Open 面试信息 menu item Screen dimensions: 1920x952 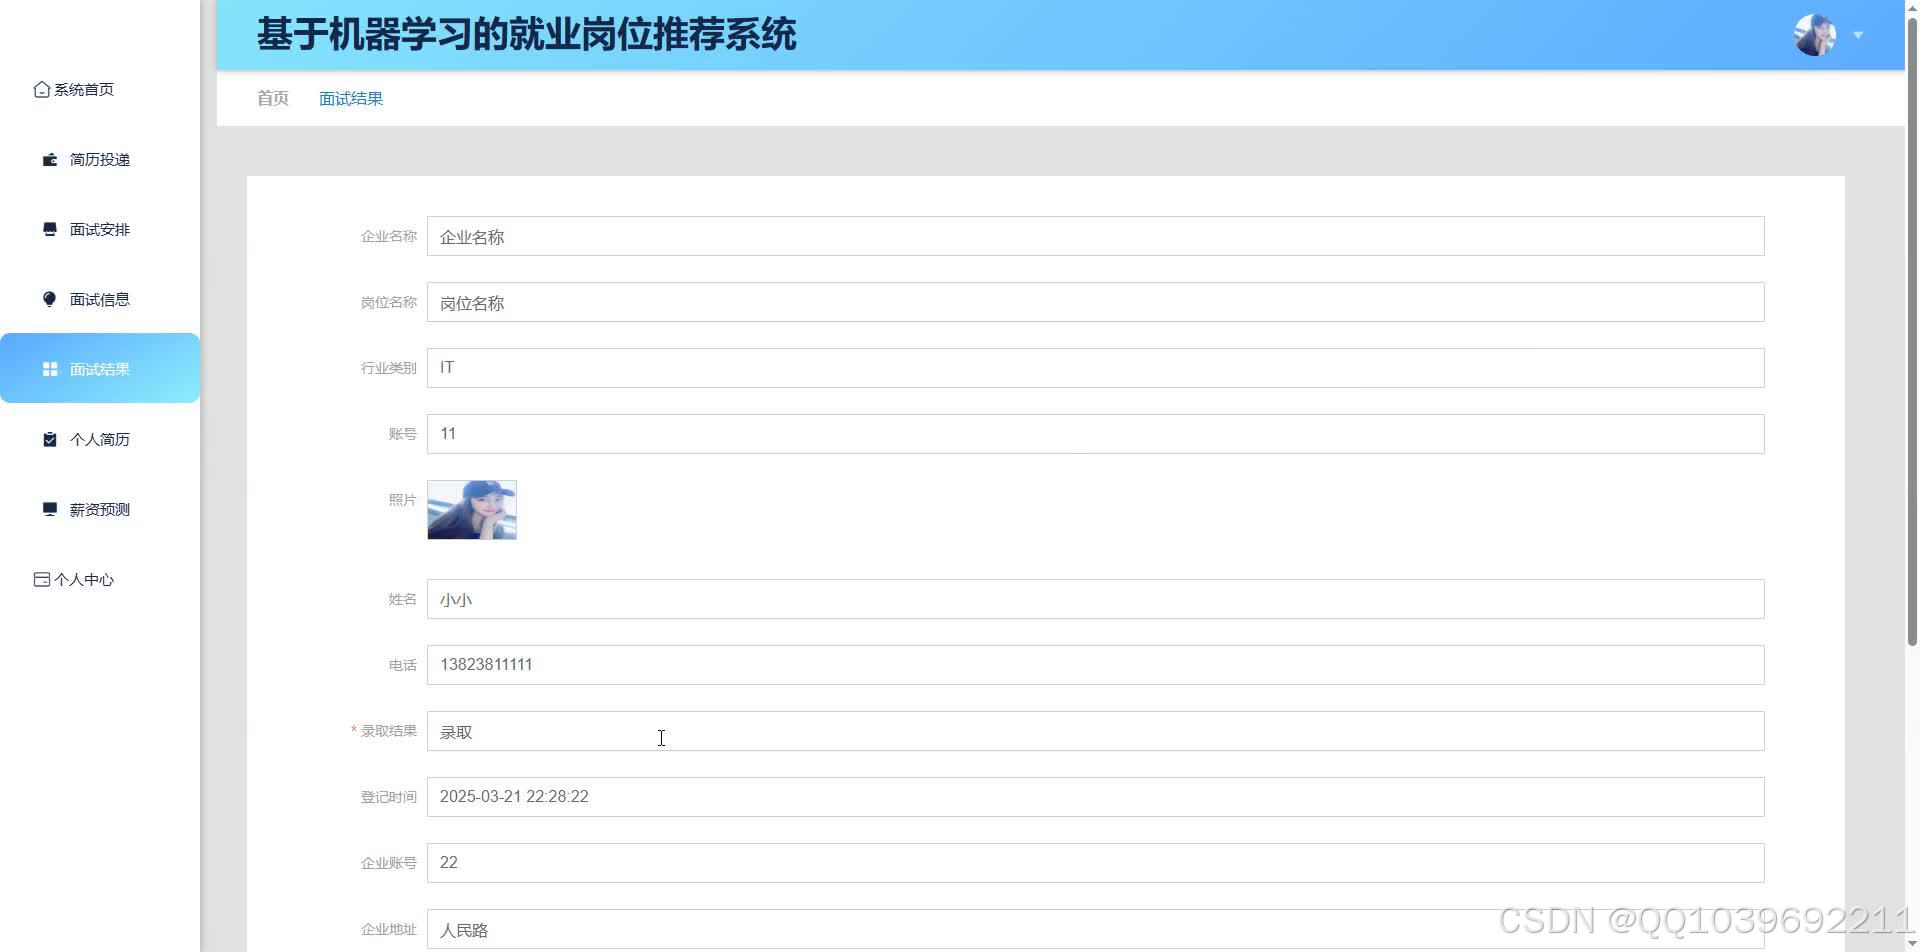(100, 300)
